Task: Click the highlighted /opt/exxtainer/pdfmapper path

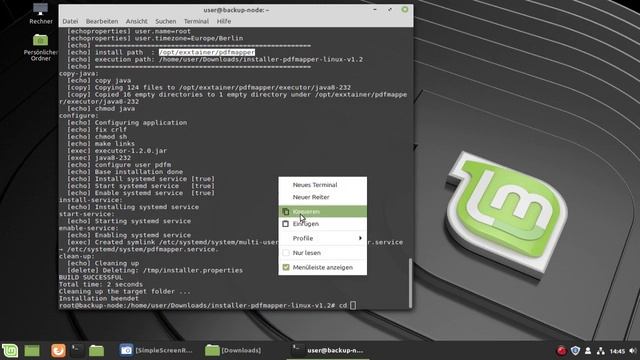Action: pos(207,52)
